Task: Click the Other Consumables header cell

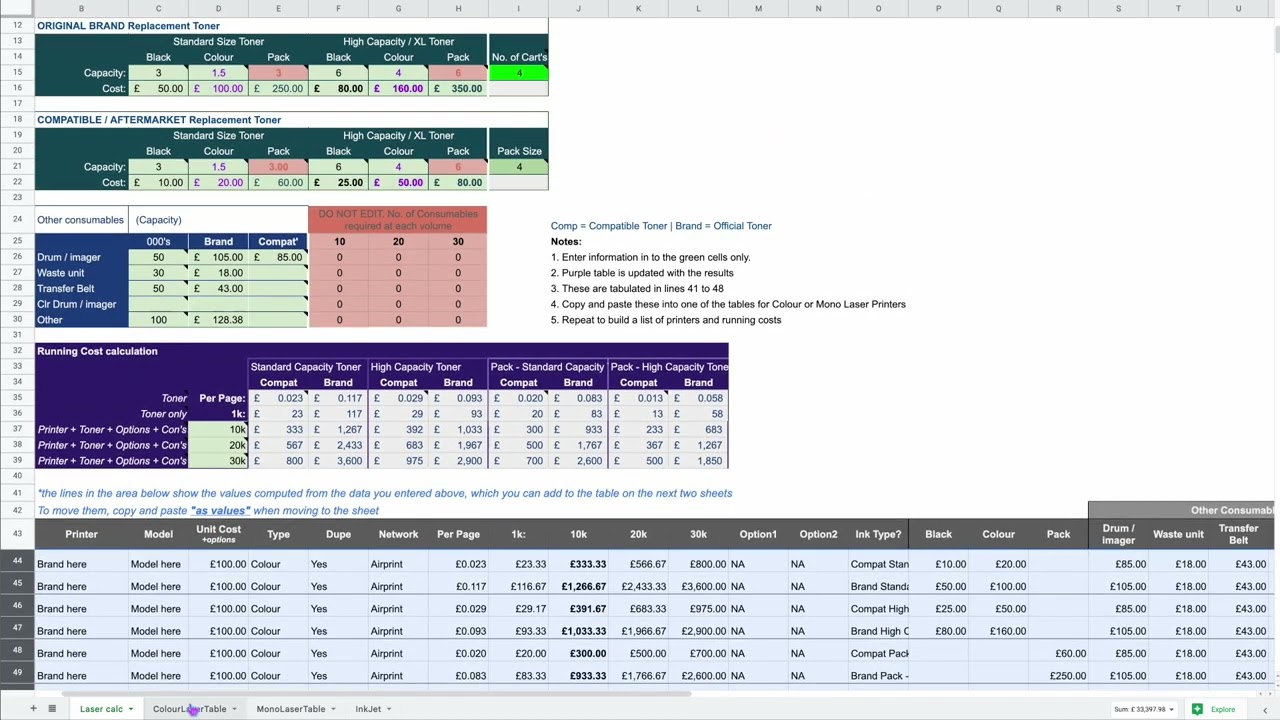Action: click(1181, 510)
